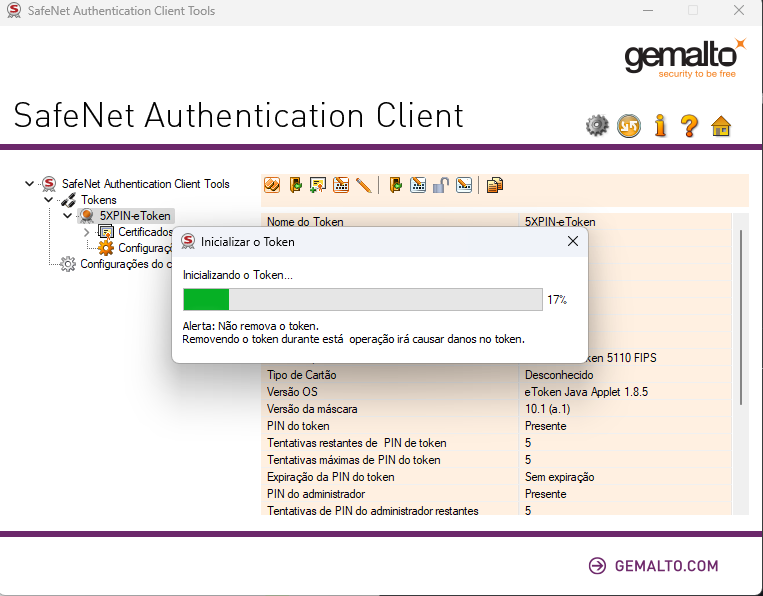Collapse the SafeNet Authentication Client Tools root node

31,184
